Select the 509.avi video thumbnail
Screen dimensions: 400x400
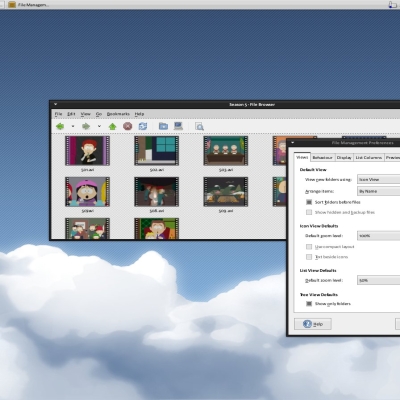[x=226, y=192]
